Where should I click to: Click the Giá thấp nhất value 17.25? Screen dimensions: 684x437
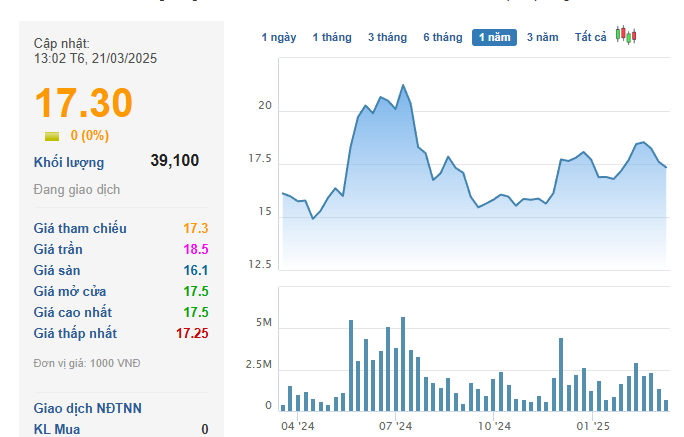[192, 333]
